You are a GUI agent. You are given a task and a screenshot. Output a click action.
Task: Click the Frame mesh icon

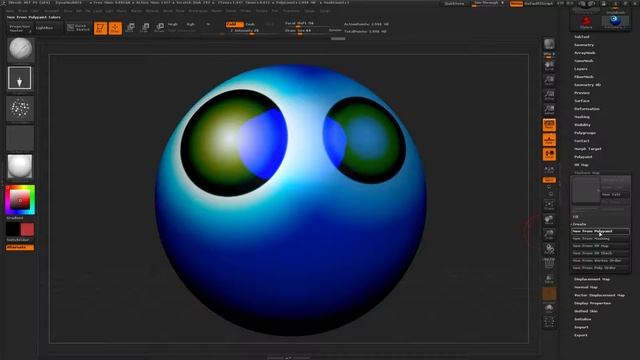549,205
